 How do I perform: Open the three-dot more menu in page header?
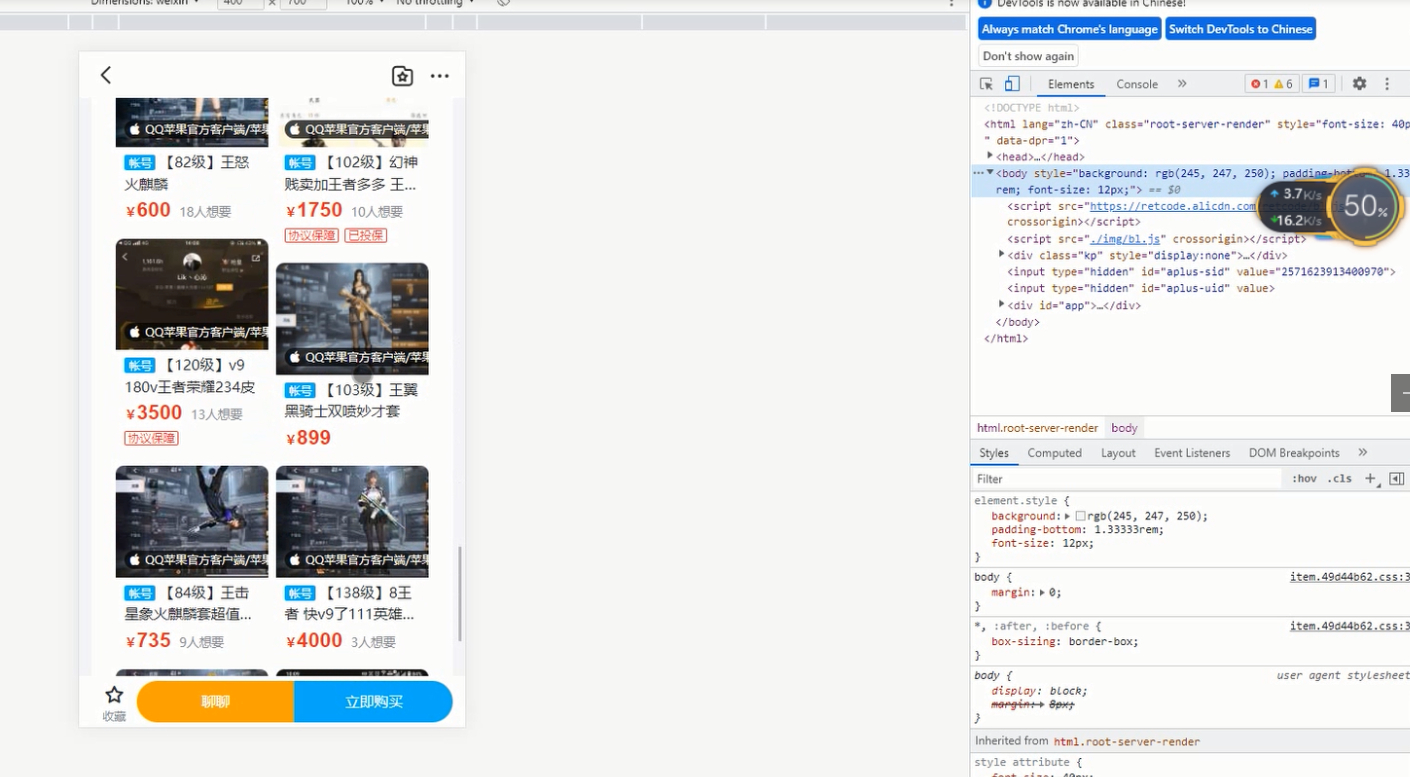click(440, 76)
